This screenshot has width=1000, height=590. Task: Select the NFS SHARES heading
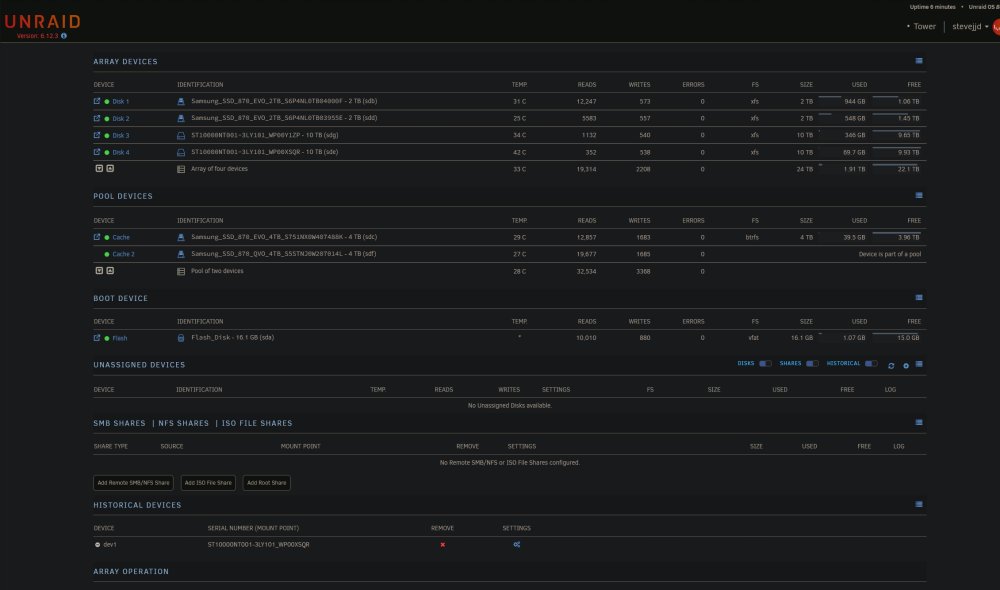184,423
